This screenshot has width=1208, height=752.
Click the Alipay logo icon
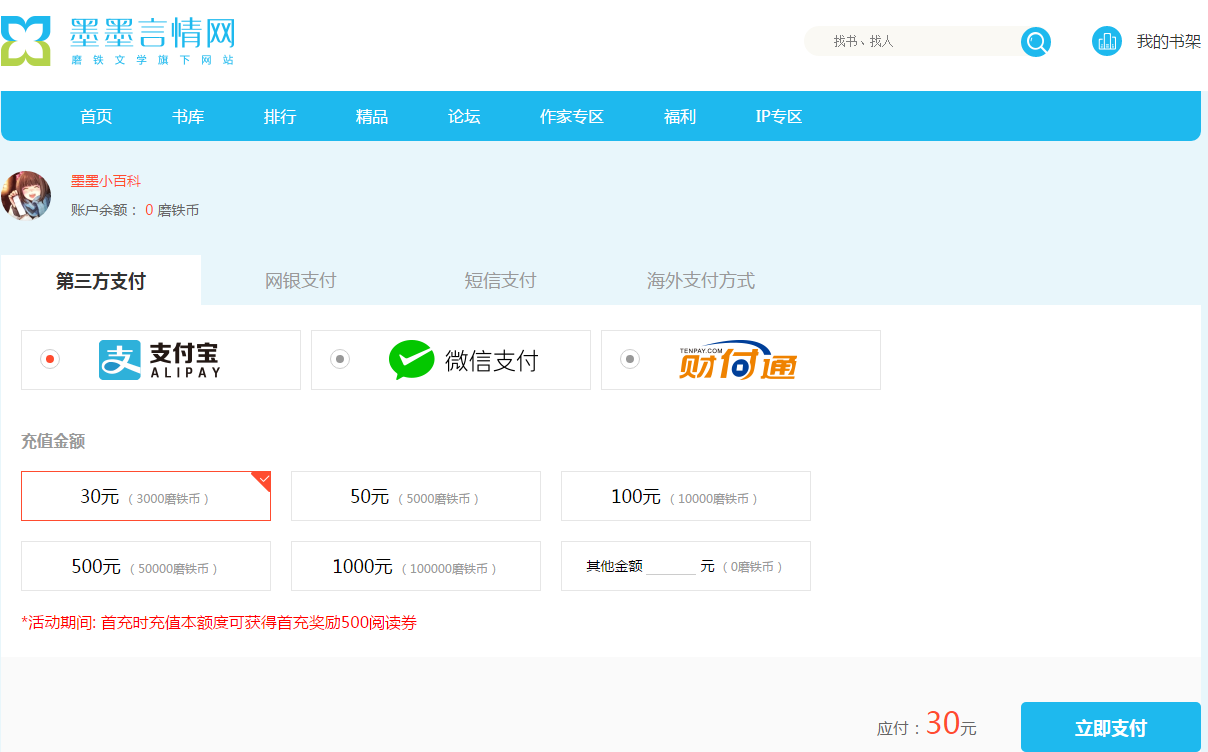(120, 360)
